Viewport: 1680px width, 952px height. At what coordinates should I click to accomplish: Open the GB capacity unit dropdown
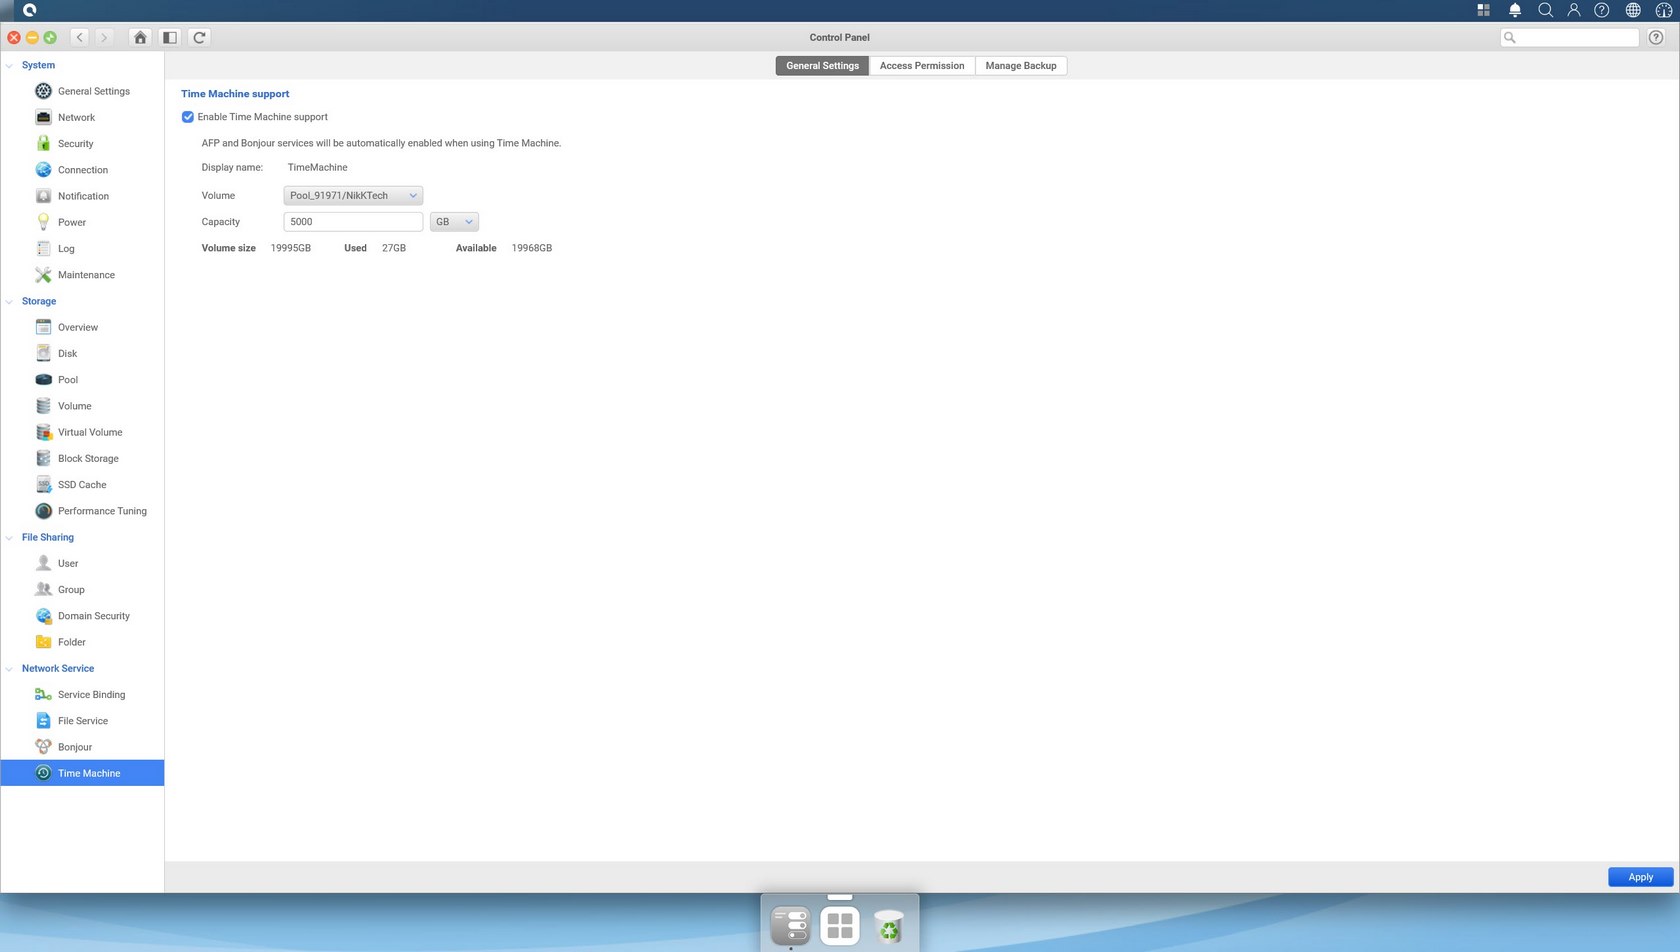454,222
